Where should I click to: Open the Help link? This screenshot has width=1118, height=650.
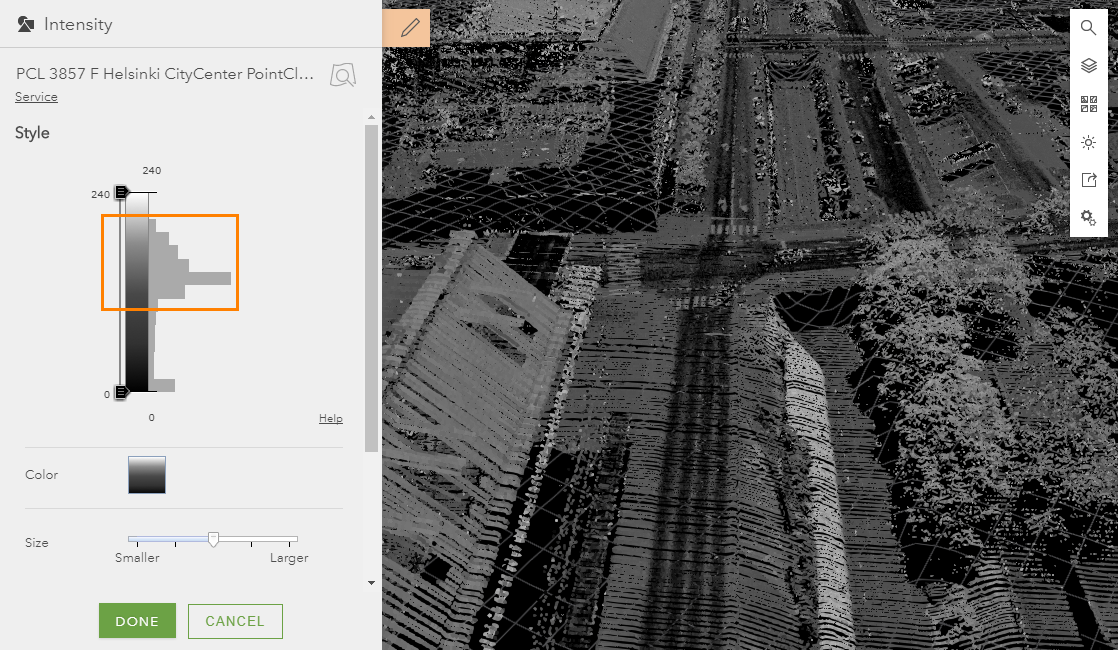coord(331,418)
